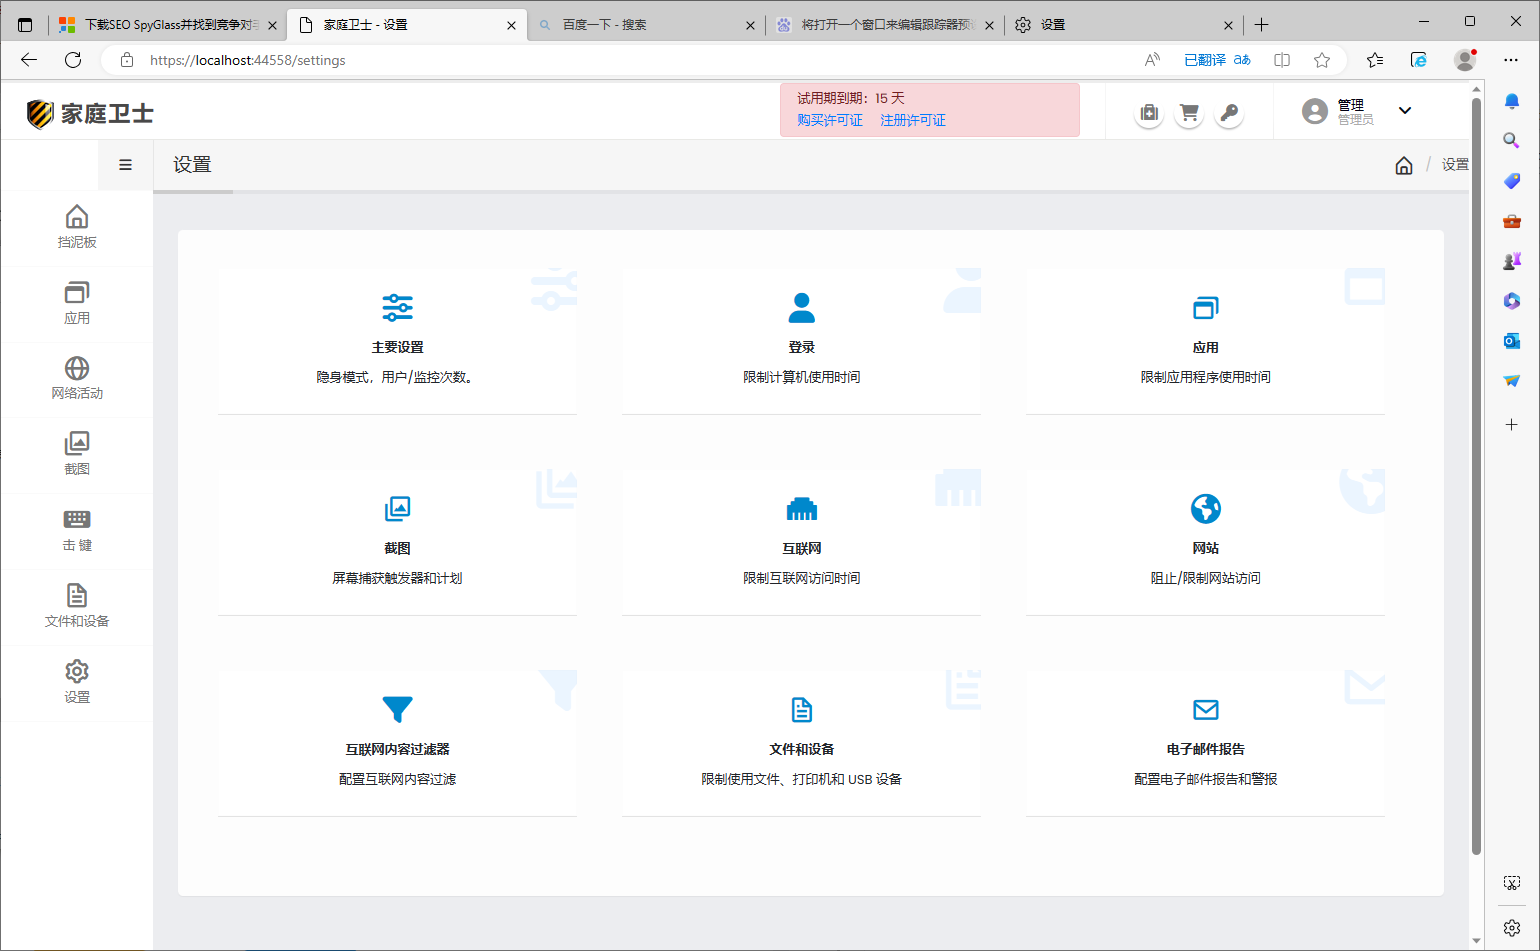The image size is (1540, 951).
Task: Close the 百度一下 tab
Action: (750, 25)
